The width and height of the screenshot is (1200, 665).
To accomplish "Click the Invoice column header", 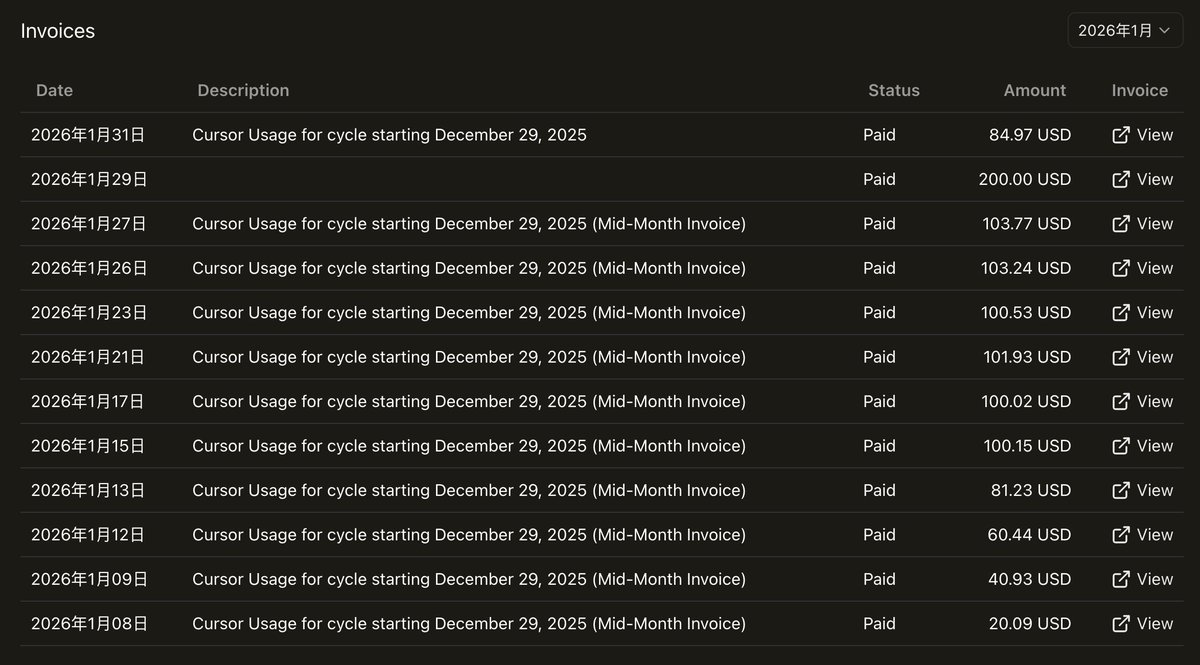I will (x=1140, y=90).
